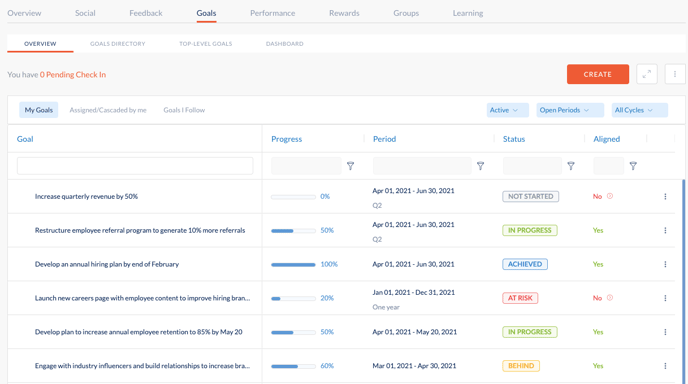The width and height of the screenshot is (688, 384).
Task: Open row menu for industry influencers goal
Action: pyautogui.click(x=665, y=366)
